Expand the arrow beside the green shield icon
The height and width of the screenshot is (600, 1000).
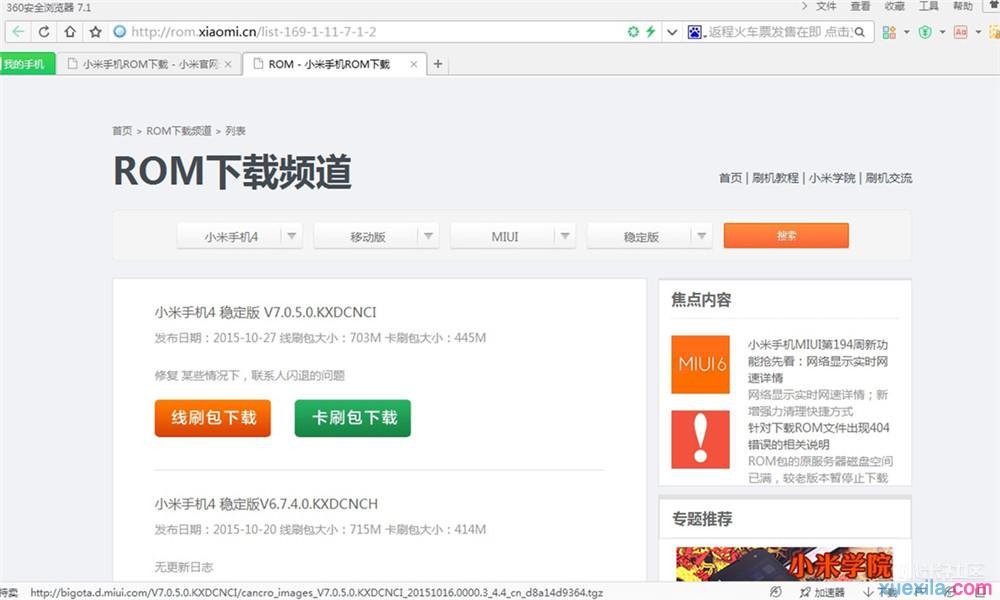(x=942, y=32)
